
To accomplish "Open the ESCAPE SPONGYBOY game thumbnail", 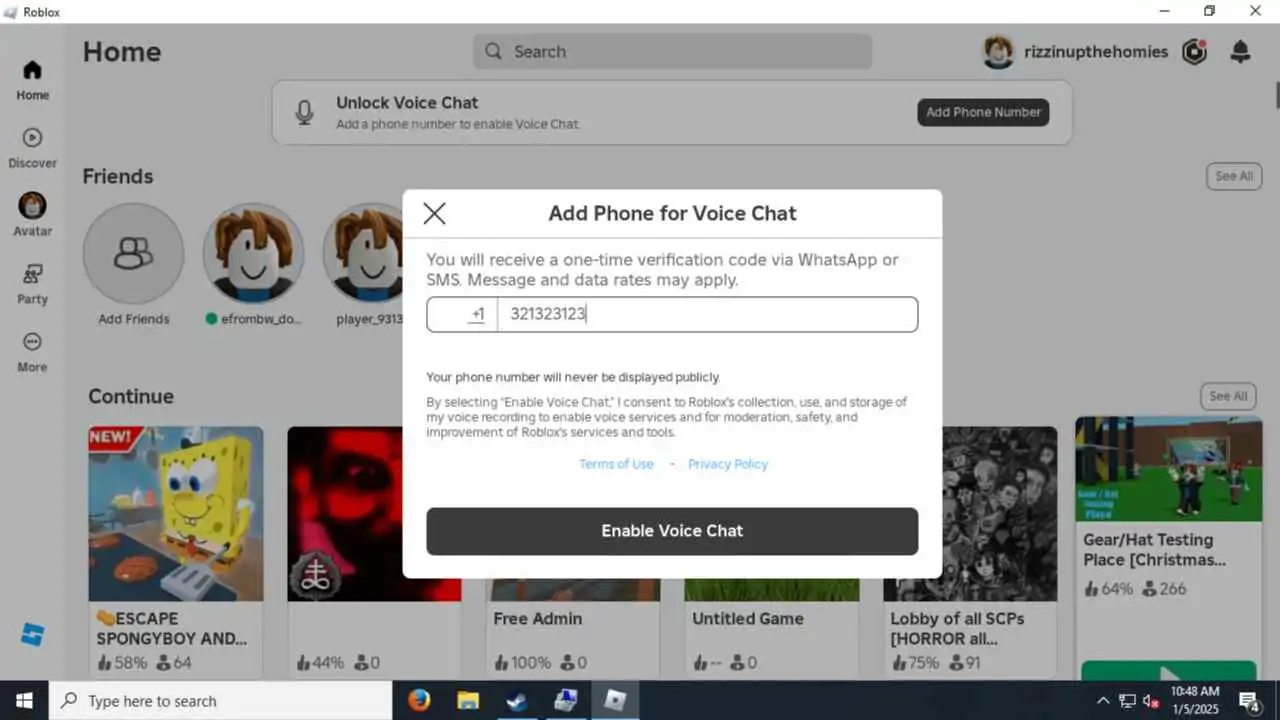I will [x=176, y=514].
